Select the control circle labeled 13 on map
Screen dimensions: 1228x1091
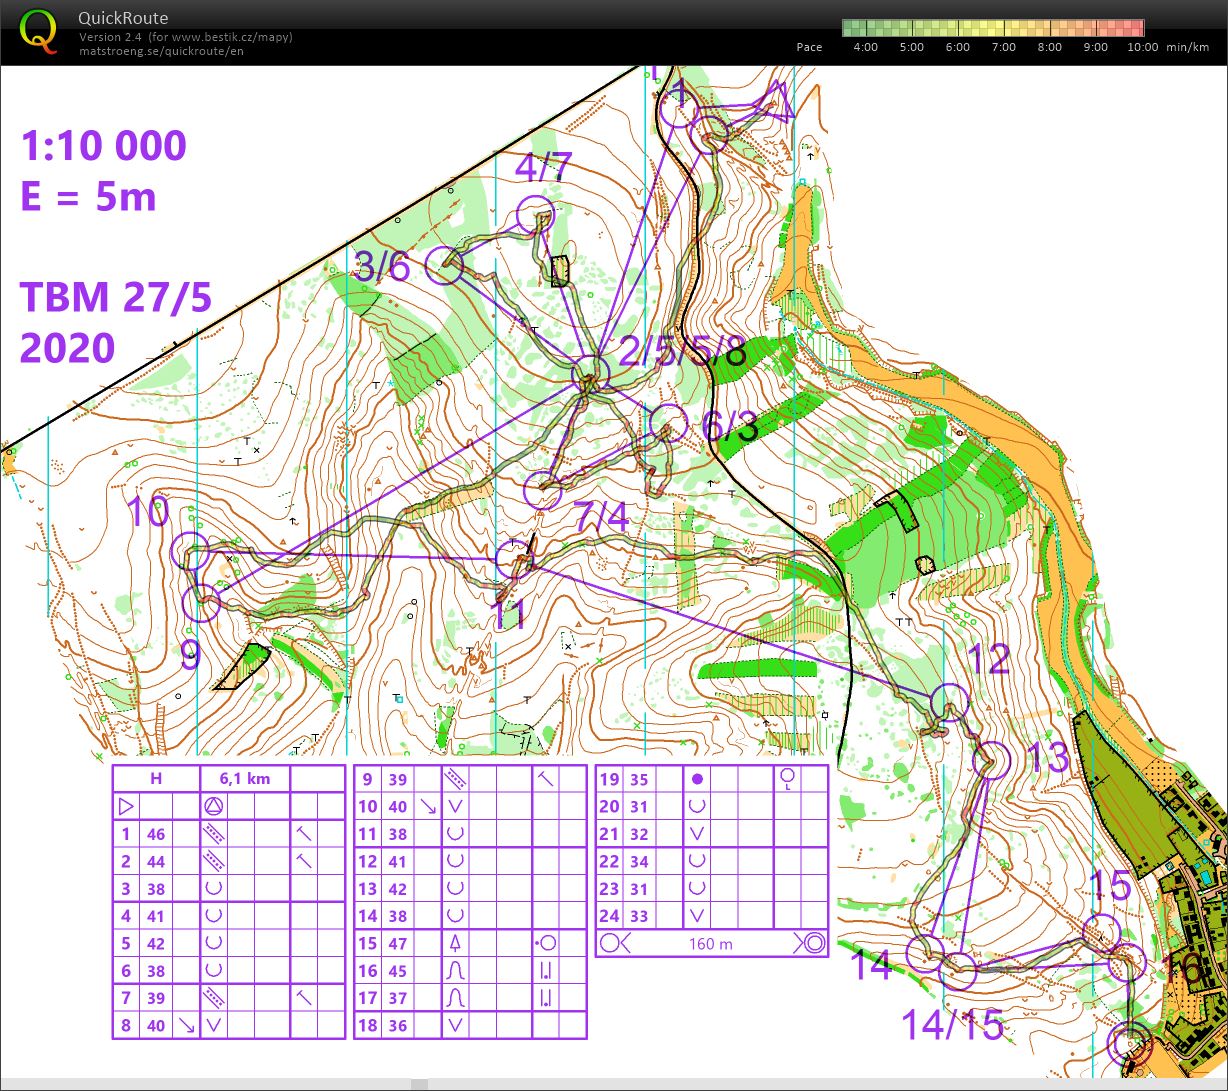pos(992,760)
